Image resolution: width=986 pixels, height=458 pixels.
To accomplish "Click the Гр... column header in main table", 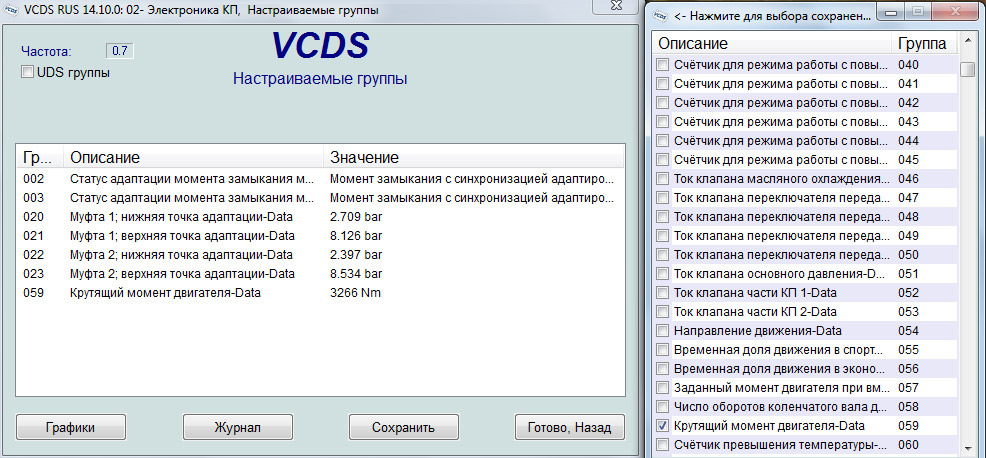I will pyautogui.click(x=39, y=157).
